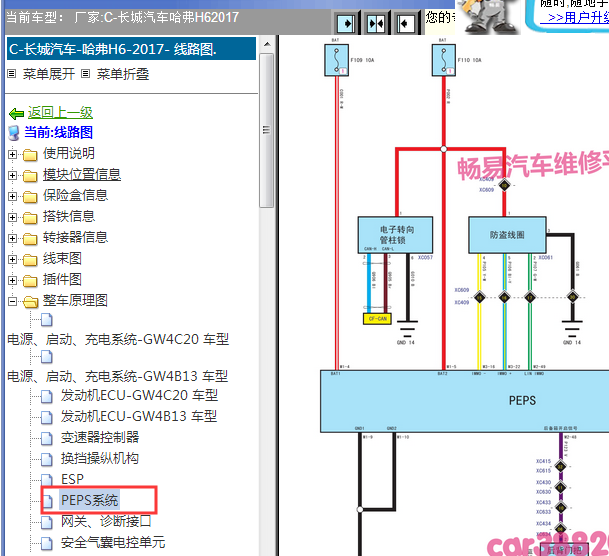Click the F109 10A fuse symbol

click(x=336, y=60)
